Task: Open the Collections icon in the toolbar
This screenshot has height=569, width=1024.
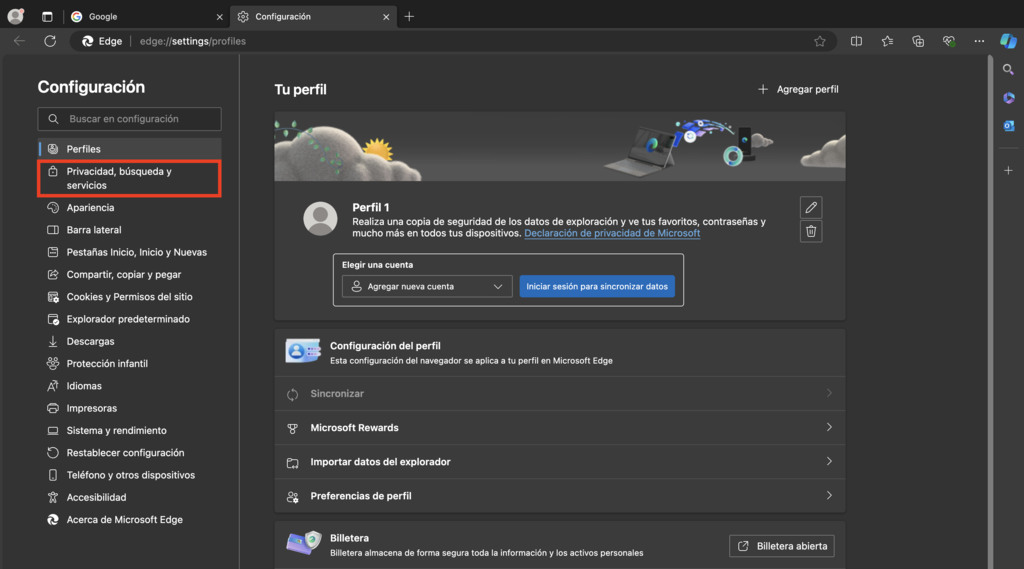Action: pyautogui.click(x=918, y=41)
